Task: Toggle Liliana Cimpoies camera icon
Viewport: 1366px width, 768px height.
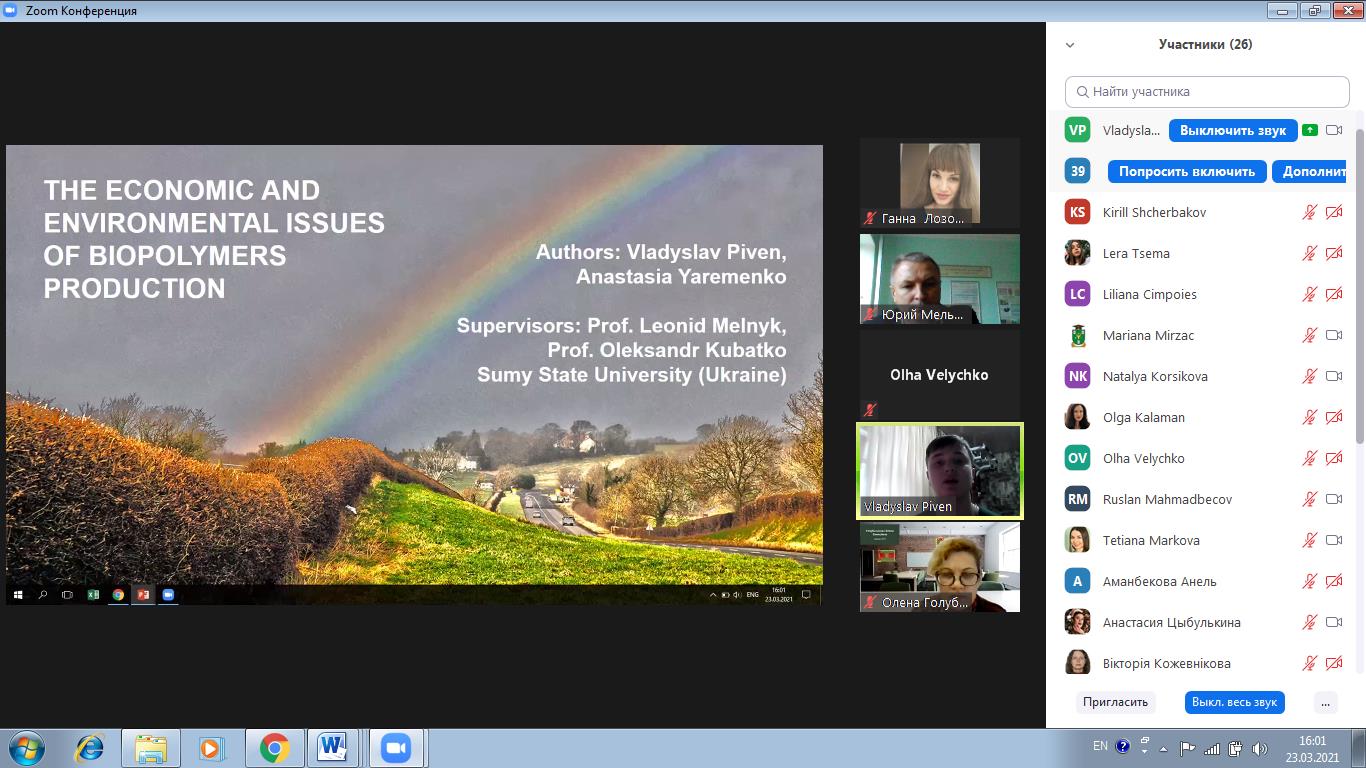Action: [x=1334, y=294]
